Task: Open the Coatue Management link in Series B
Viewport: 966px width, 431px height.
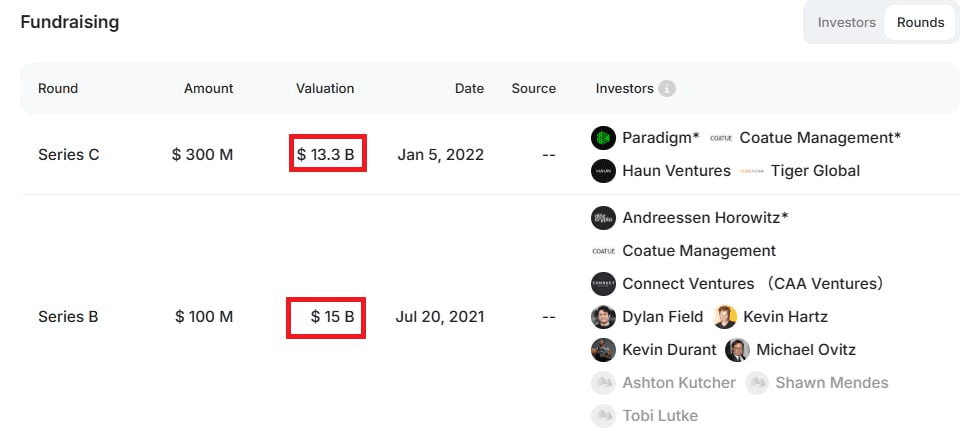Action: [x=699, y=251]
